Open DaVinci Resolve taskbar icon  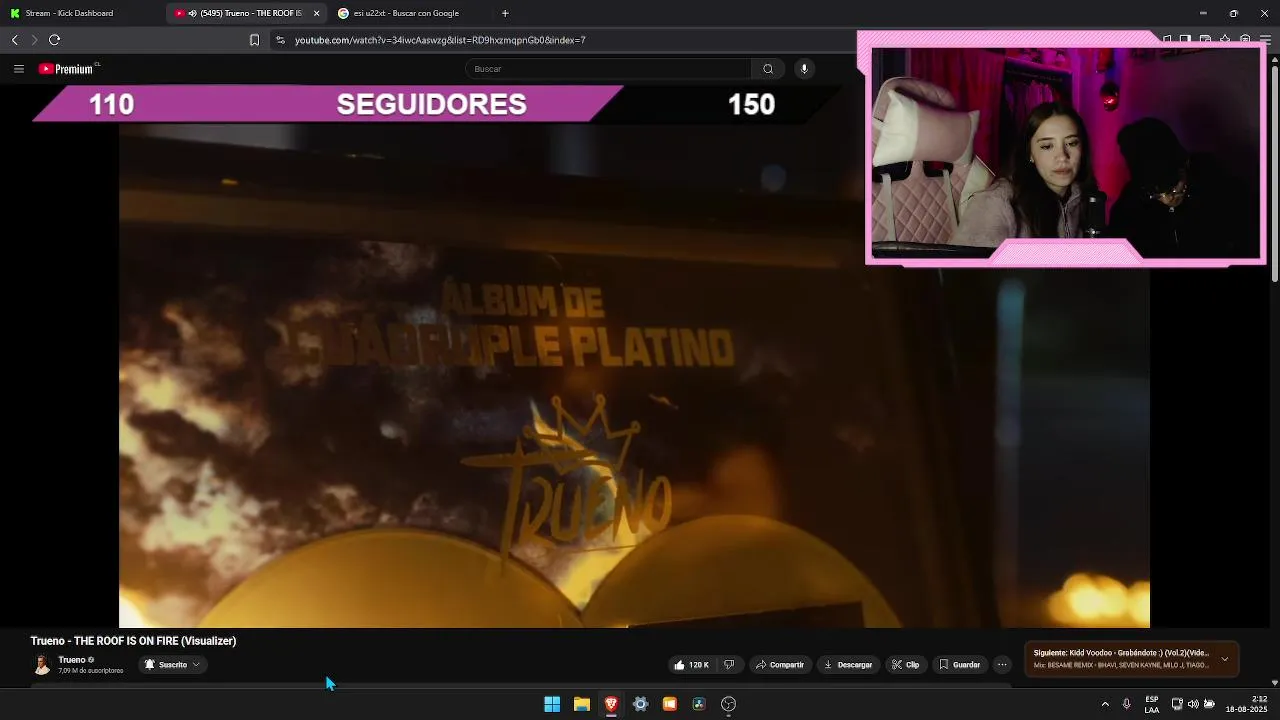tap(699, 704)
